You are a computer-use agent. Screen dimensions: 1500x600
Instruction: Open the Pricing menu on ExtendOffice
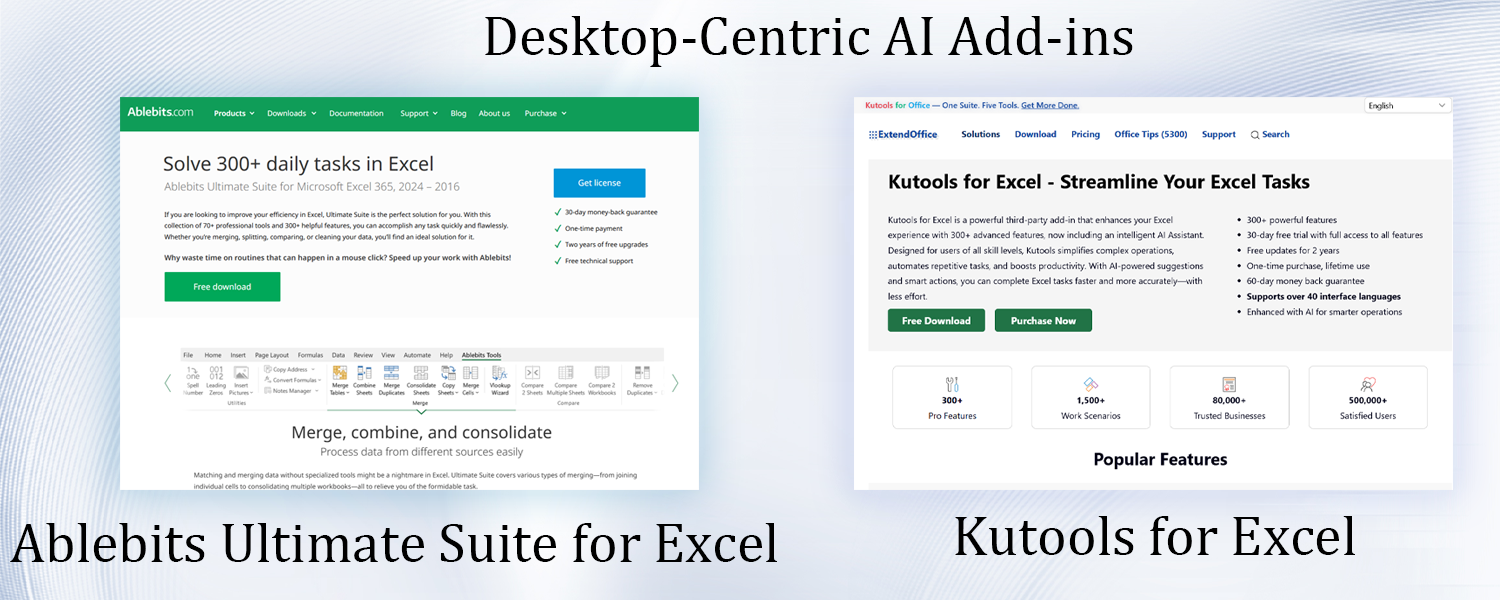[1085, 134]
